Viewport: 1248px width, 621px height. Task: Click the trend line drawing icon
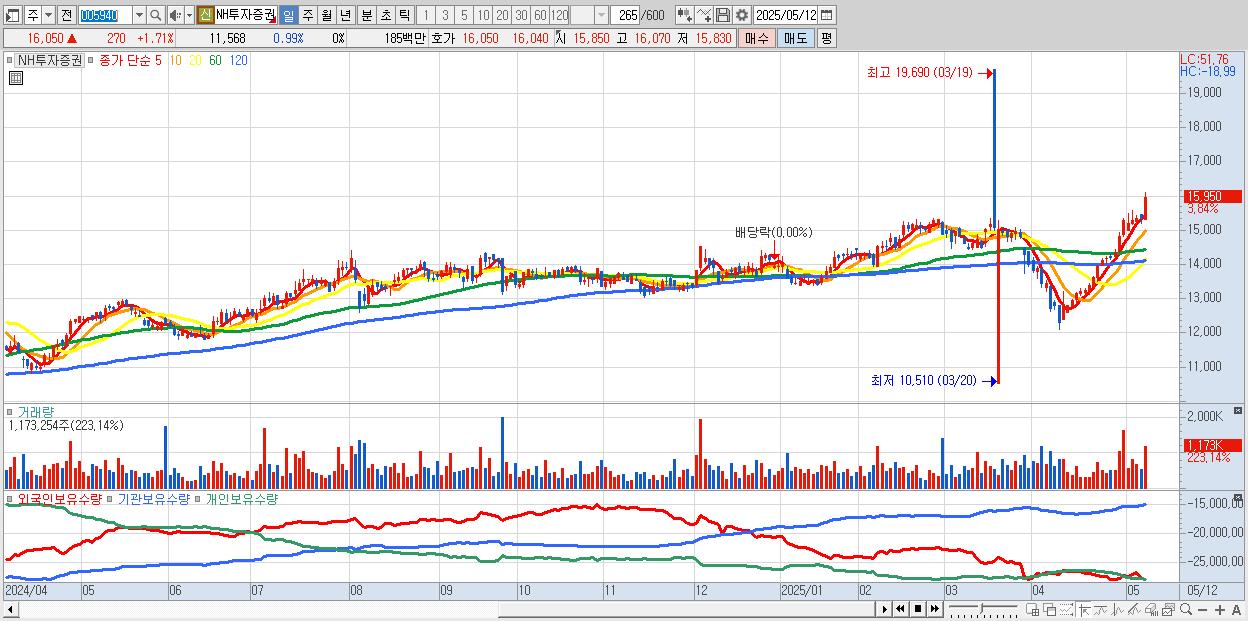point(1100,609)
